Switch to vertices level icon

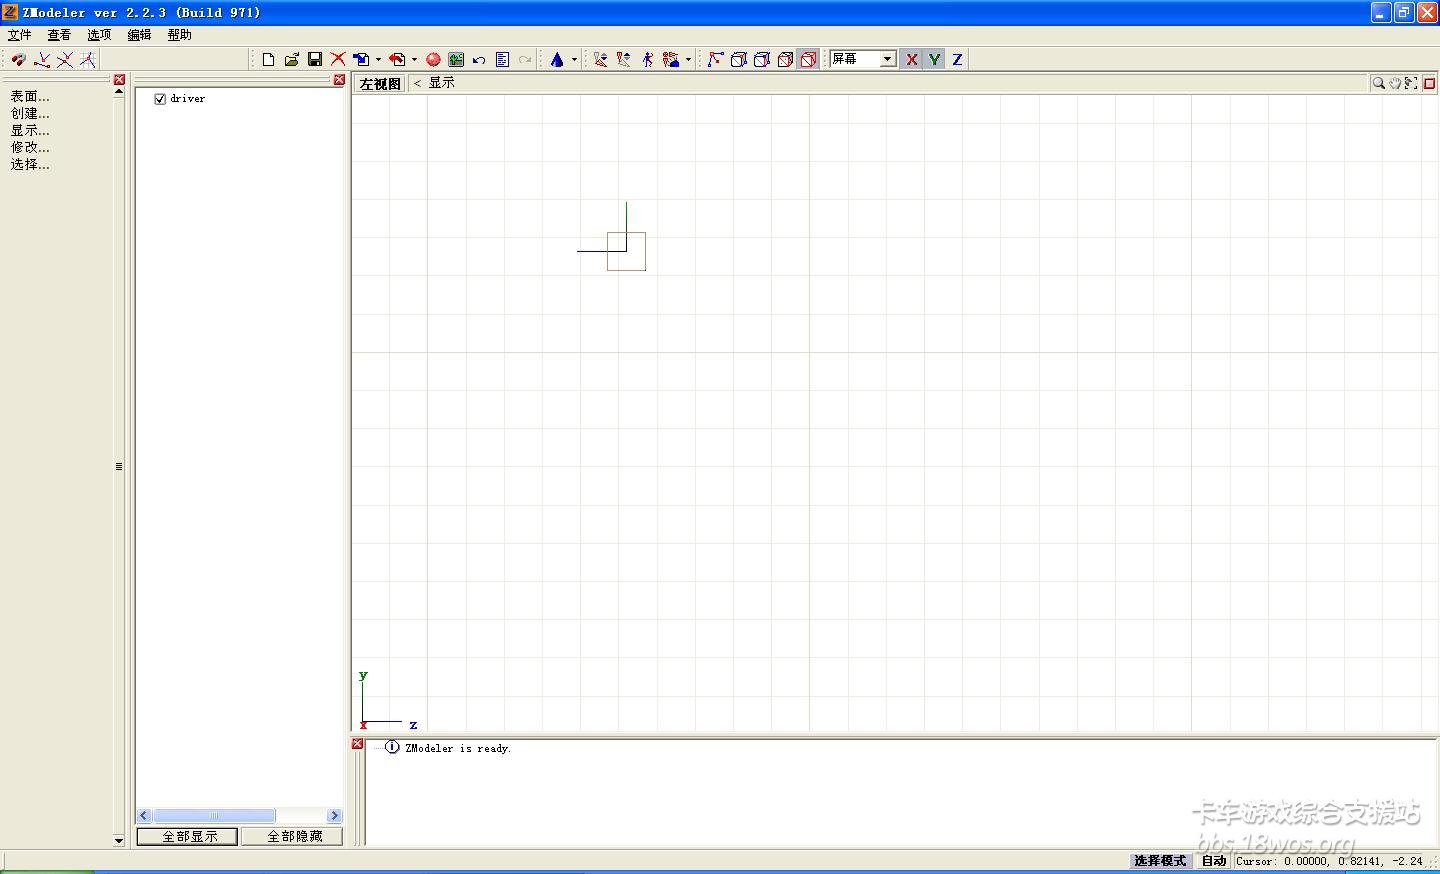(x=715, y=60)
